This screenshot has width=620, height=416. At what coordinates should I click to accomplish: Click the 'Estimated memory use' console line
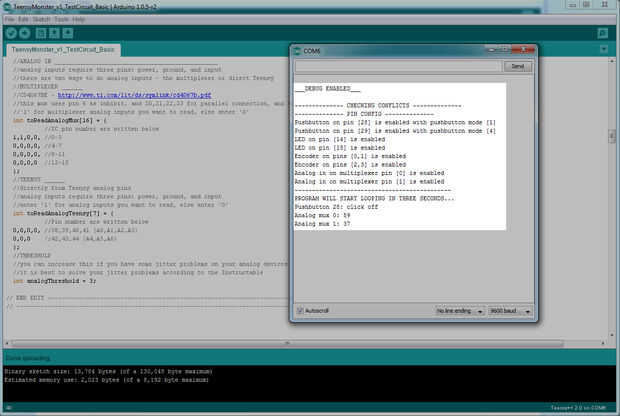click(x=106, y=380)
